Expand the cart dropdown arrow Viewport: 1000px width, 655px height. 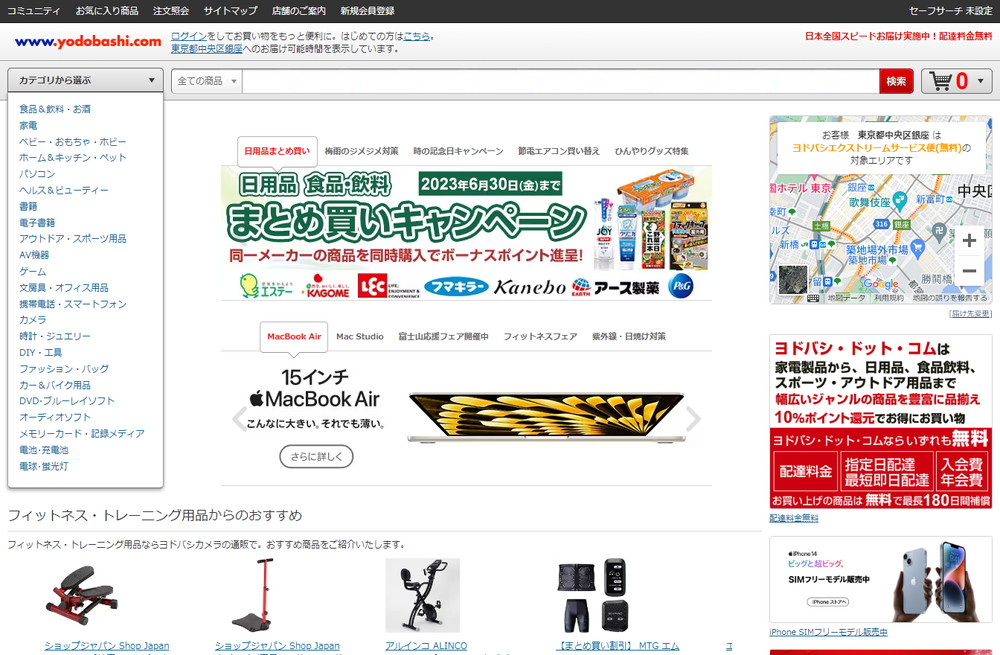[x=980, y=81]
